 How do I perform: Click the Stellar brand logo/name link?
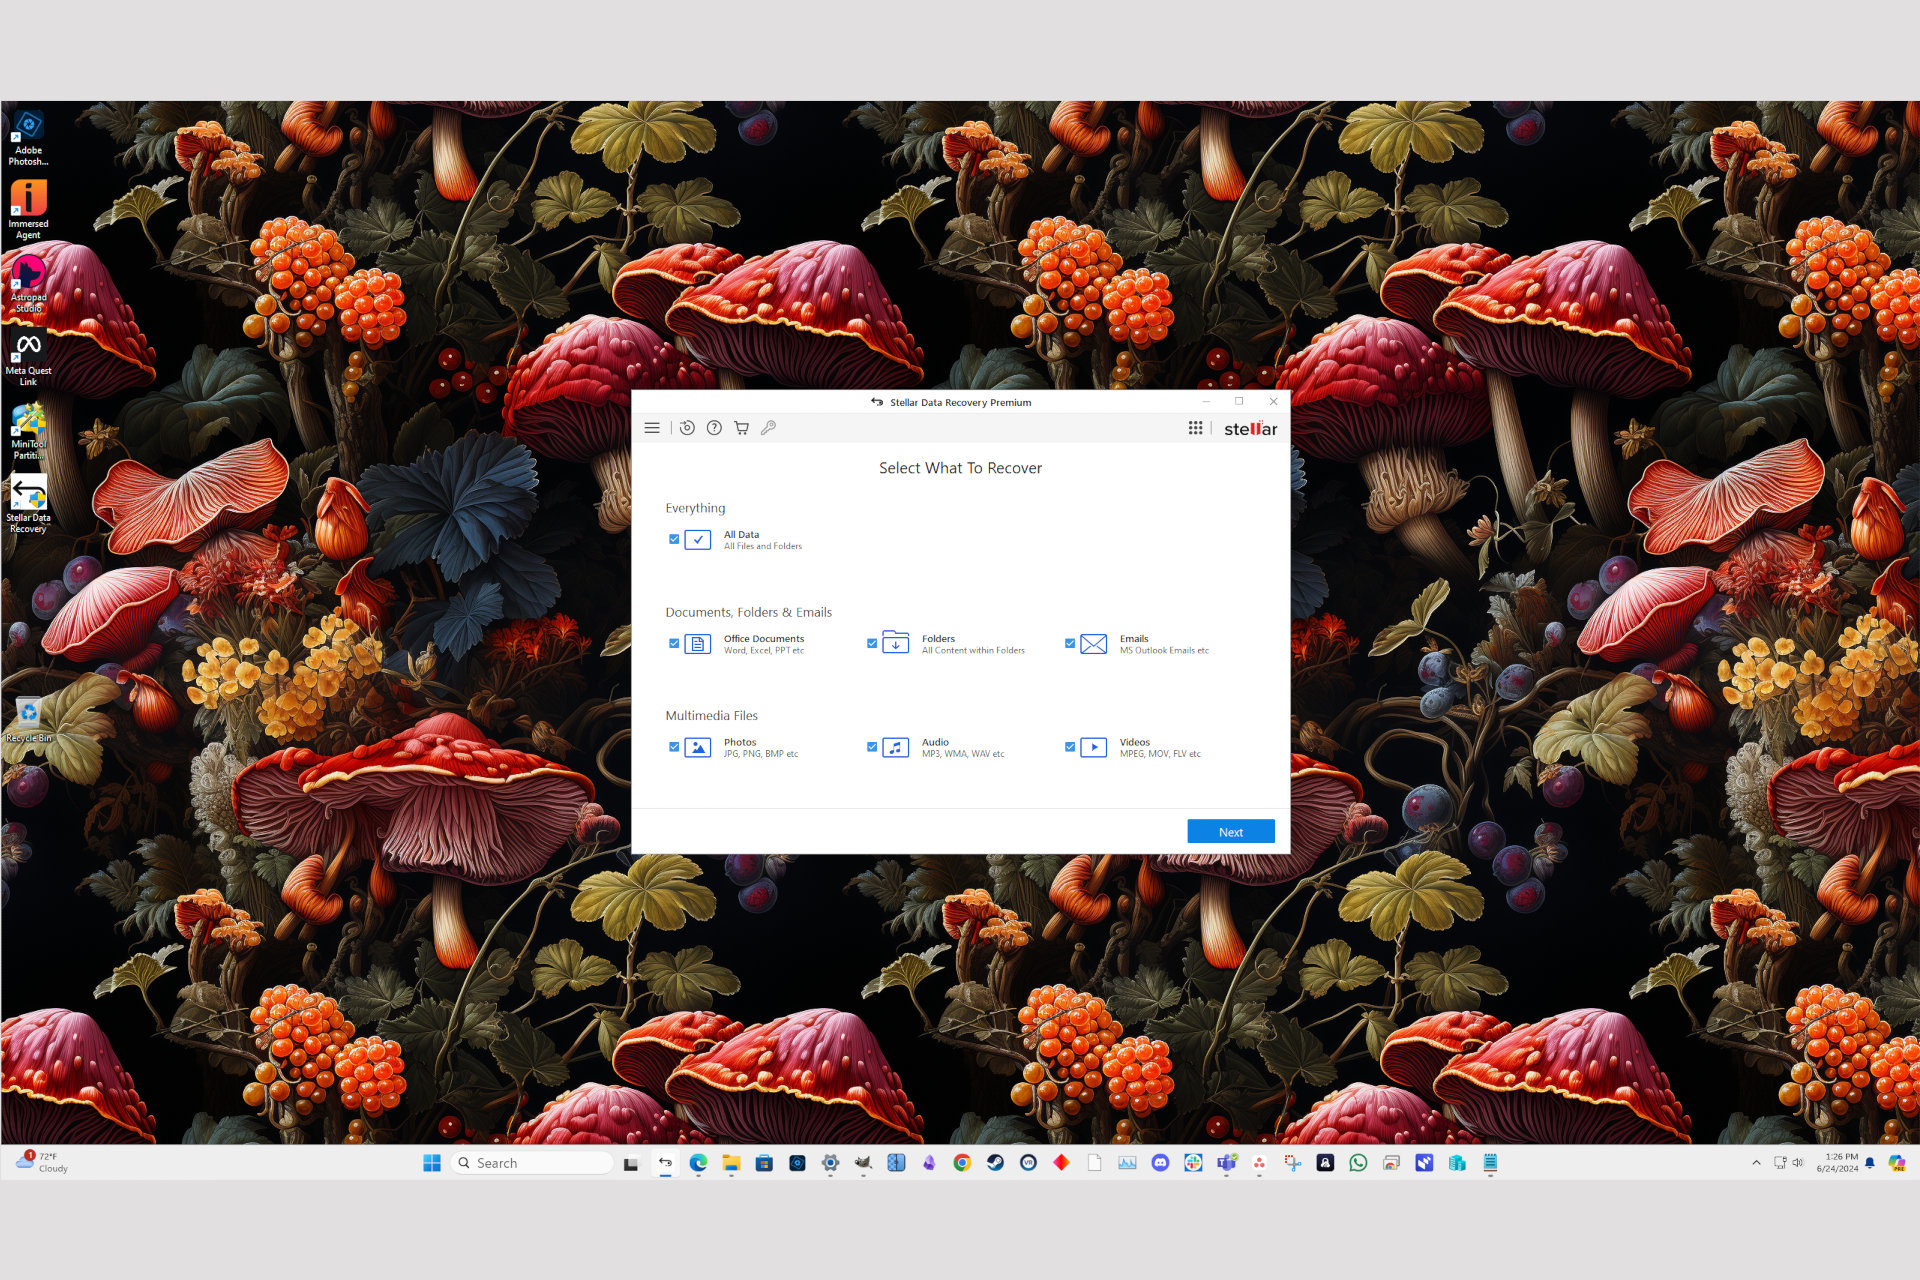pyautogui.click(x=1249, y=429)
